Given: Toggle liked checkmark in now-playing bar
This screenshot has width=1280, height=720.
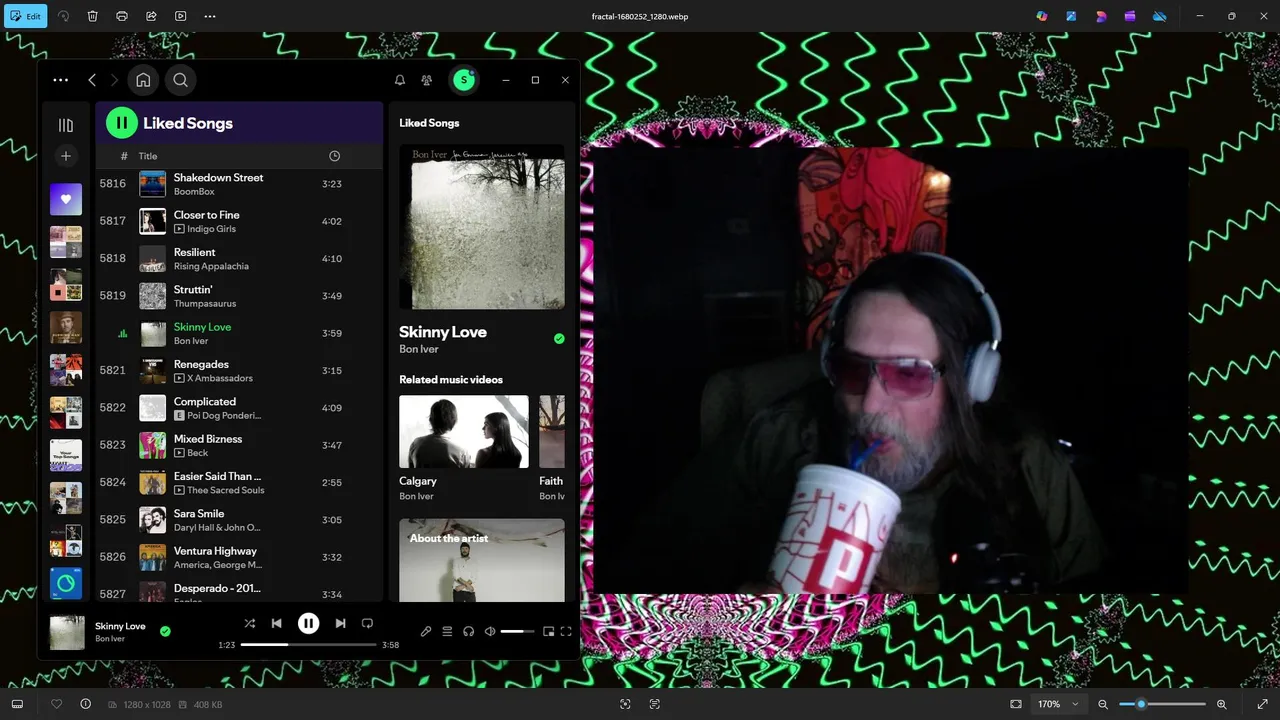Looking at the screenshot, I should pyautogui.click(x=165, y=631).
